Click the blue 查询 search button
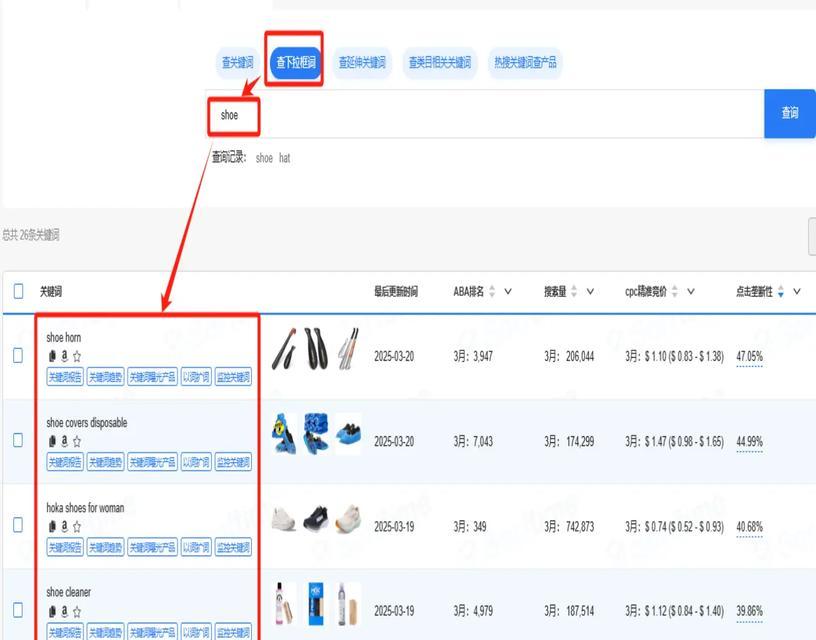 789,113
